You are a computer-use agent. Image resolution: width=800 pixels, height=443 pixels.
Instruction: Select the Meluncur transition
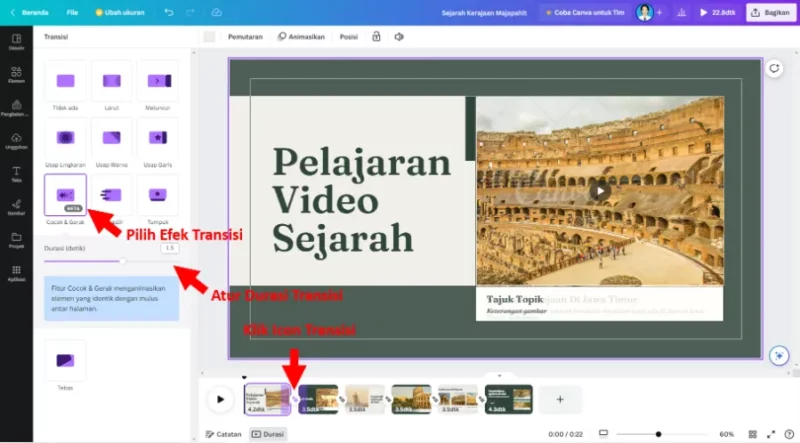click(158, 81)
